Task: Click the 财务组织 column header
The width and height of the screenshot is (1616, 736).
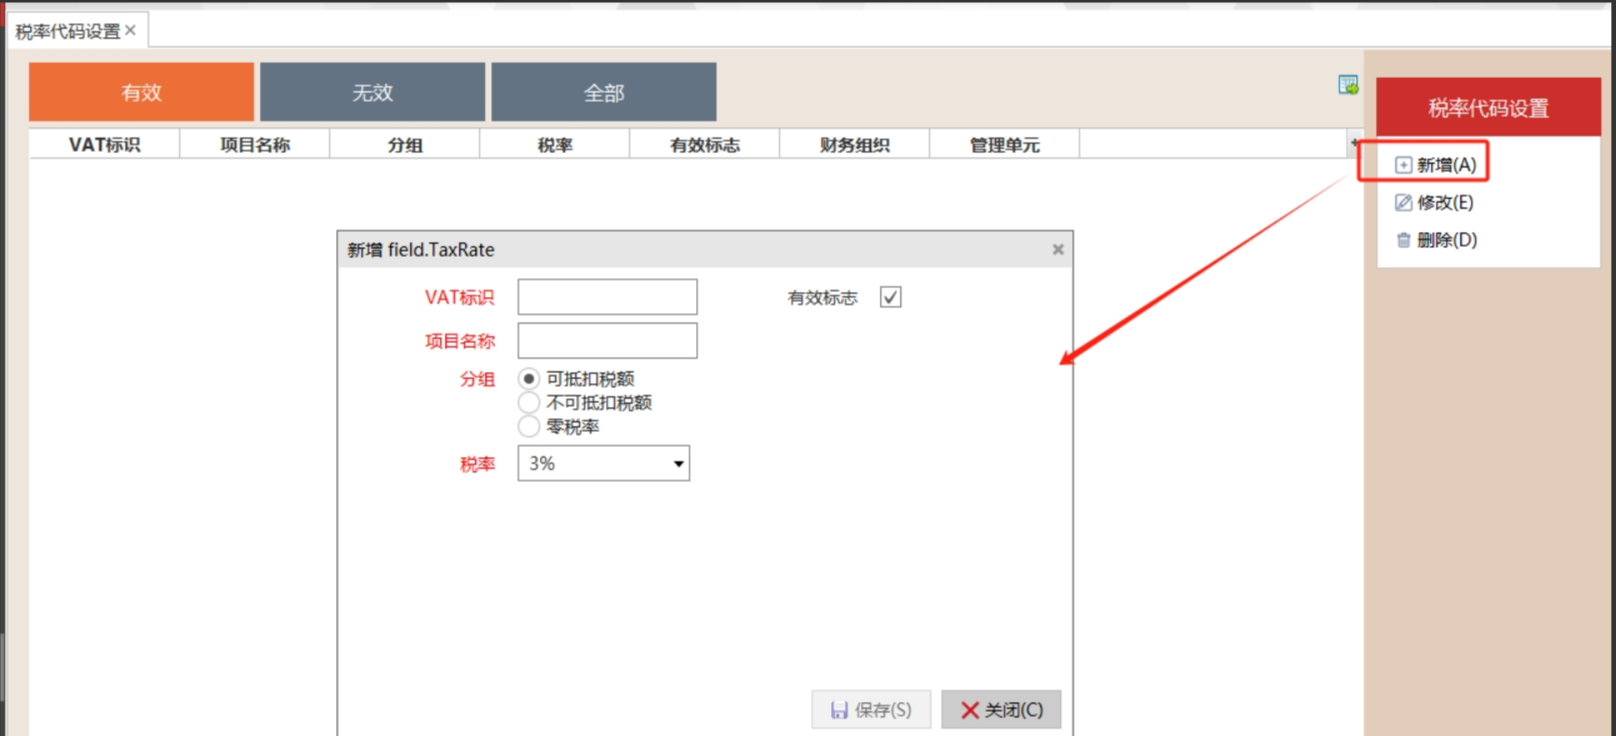Action: coord(854,145)
